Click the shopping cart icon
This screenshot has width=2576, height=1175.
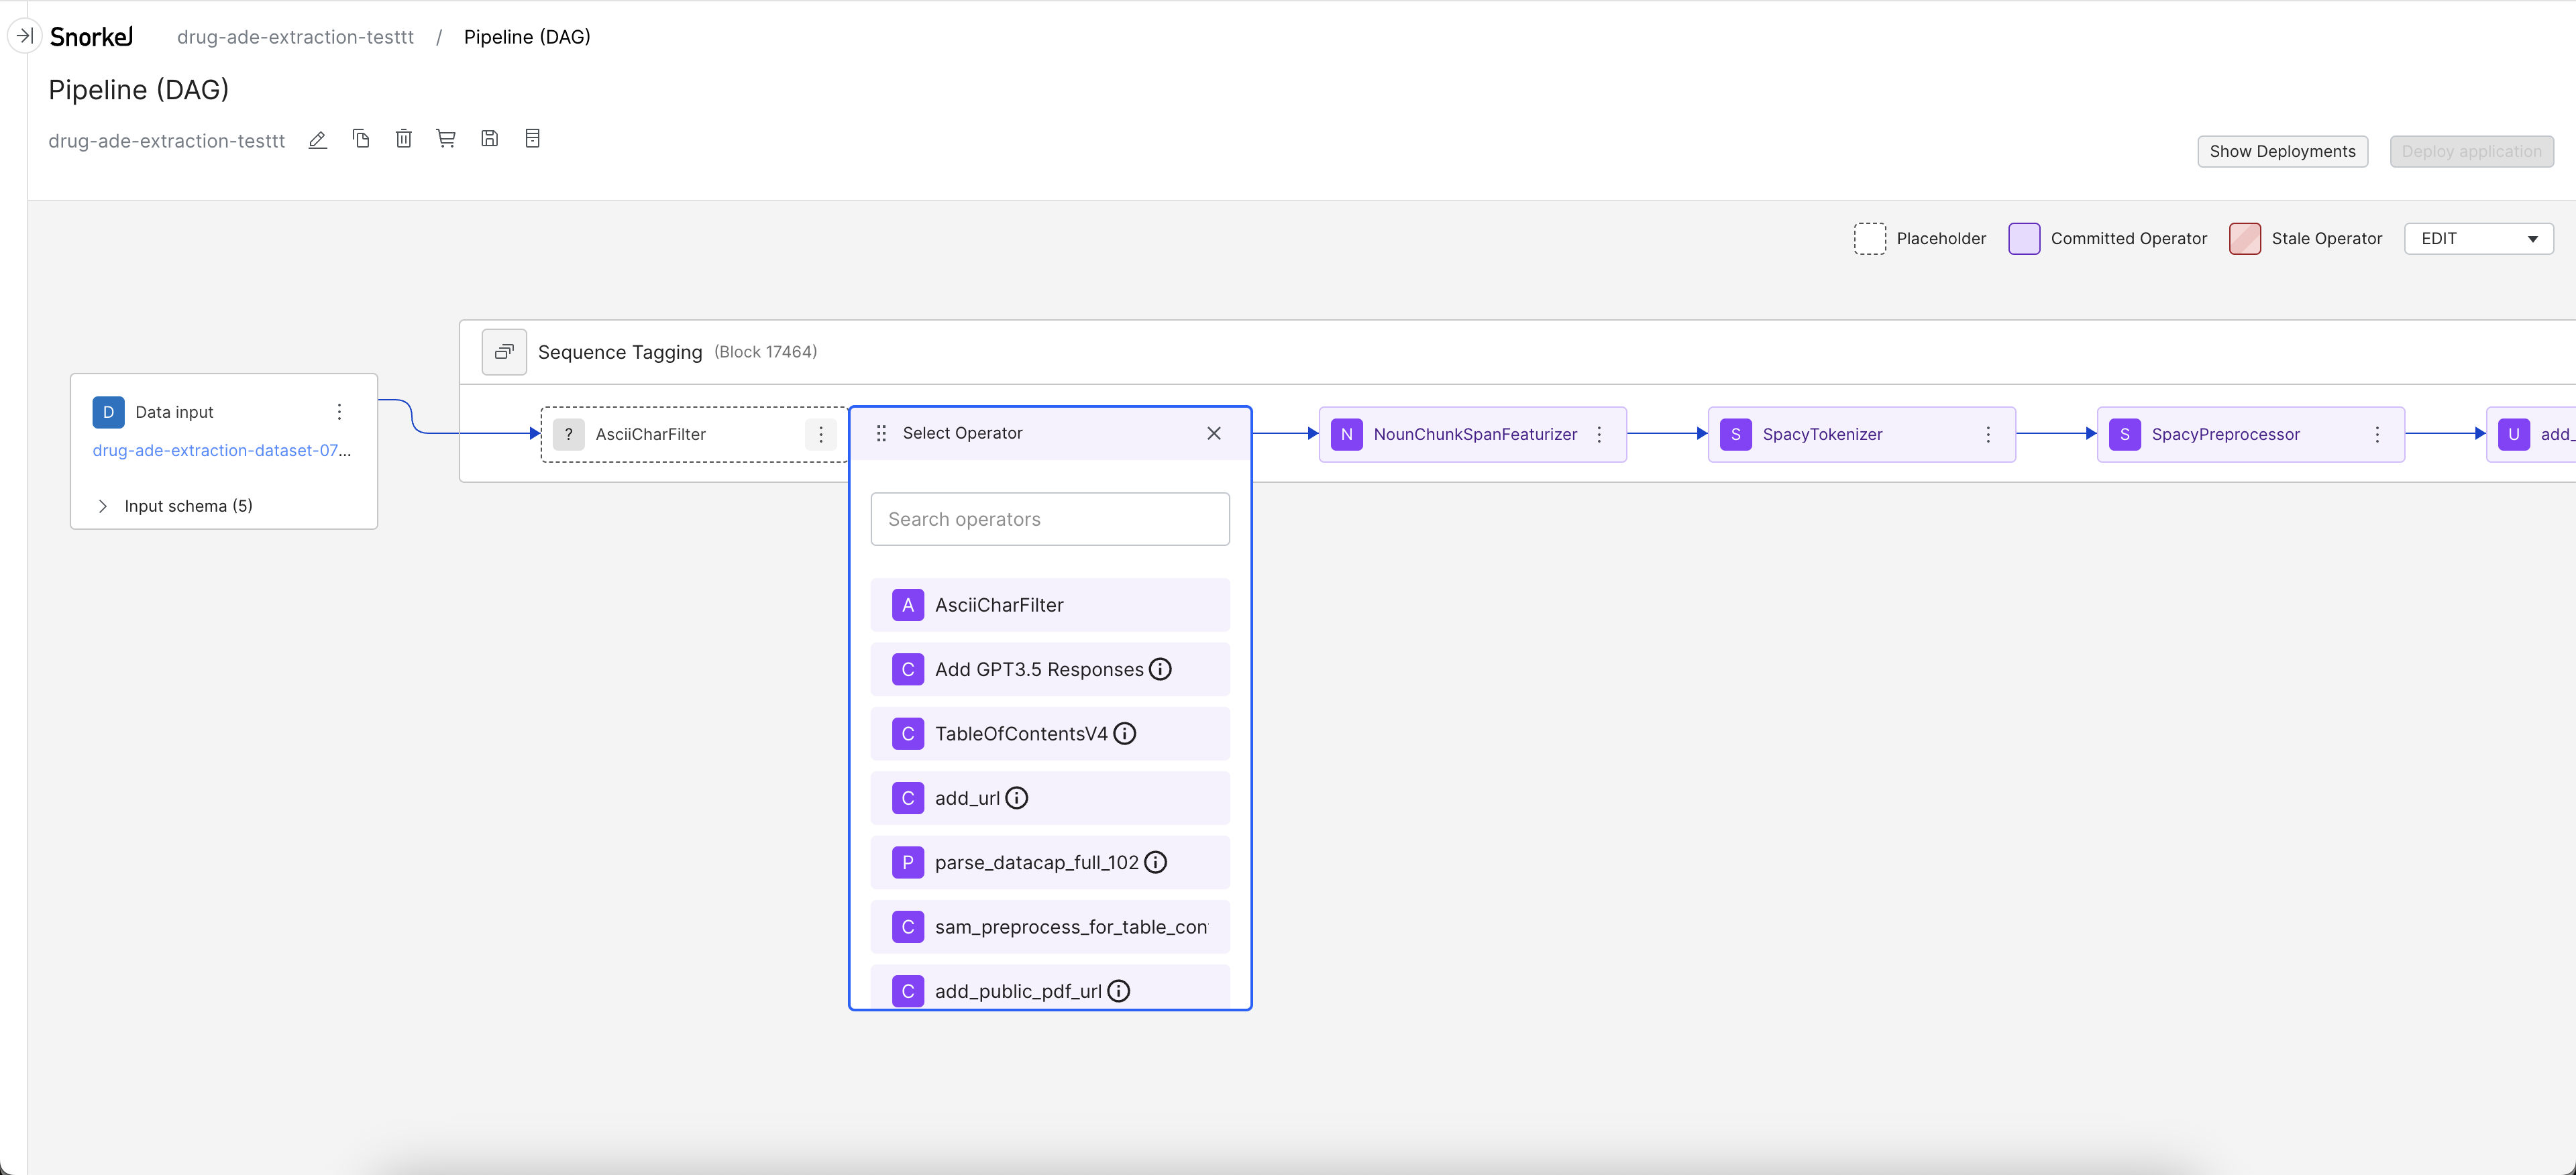(446, 139)
